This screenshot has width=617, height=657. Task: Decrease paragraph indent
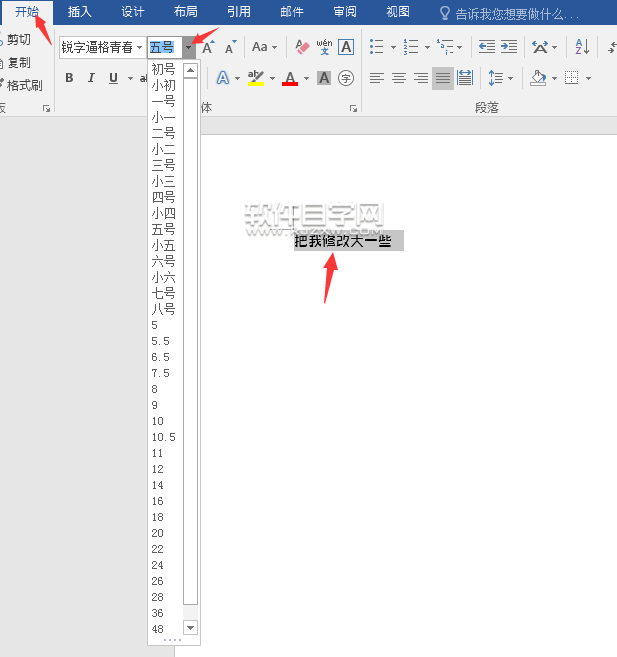pyautogui.click(x=487, y=47)
